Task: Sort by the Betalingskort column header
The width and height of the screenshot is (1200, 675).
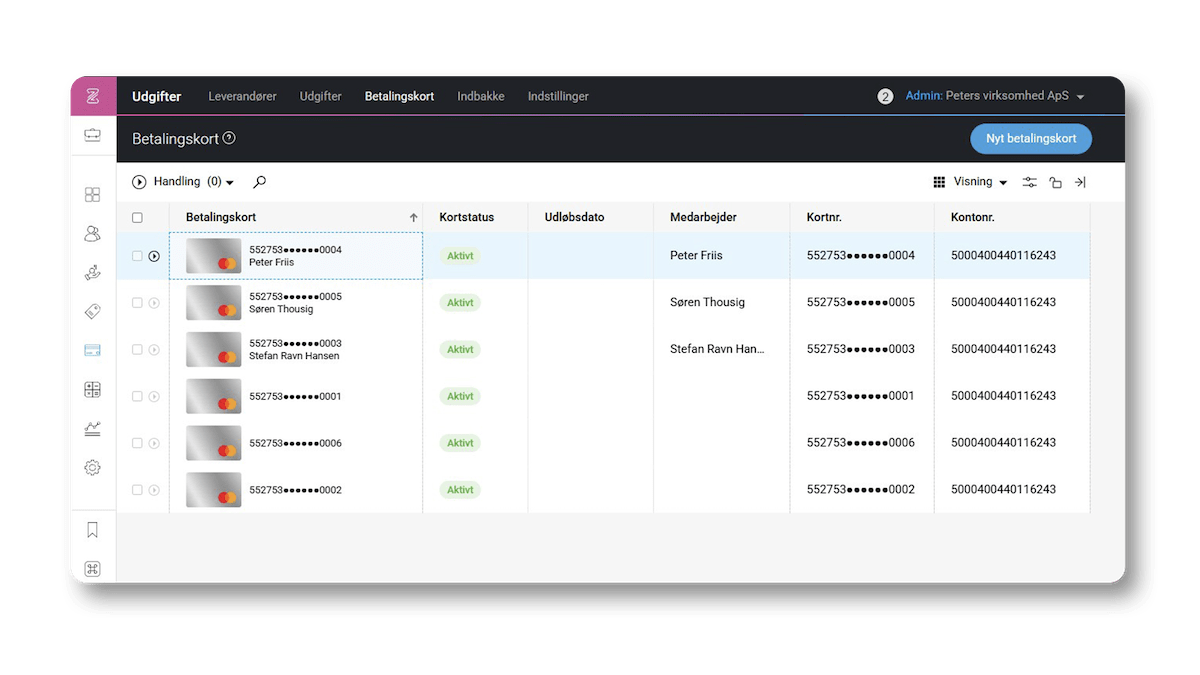Action: [x=221, y=217]
